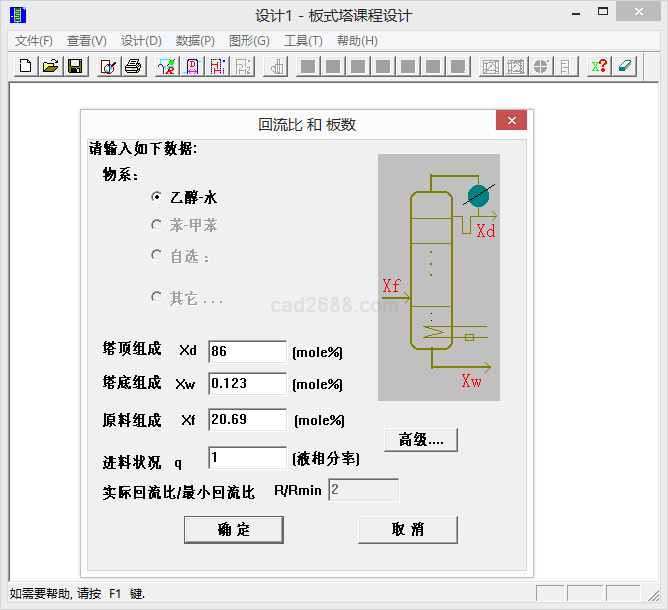Click the Print preview toolbar icon
This screenshot has width=668, height=610.
pos(108,66)
